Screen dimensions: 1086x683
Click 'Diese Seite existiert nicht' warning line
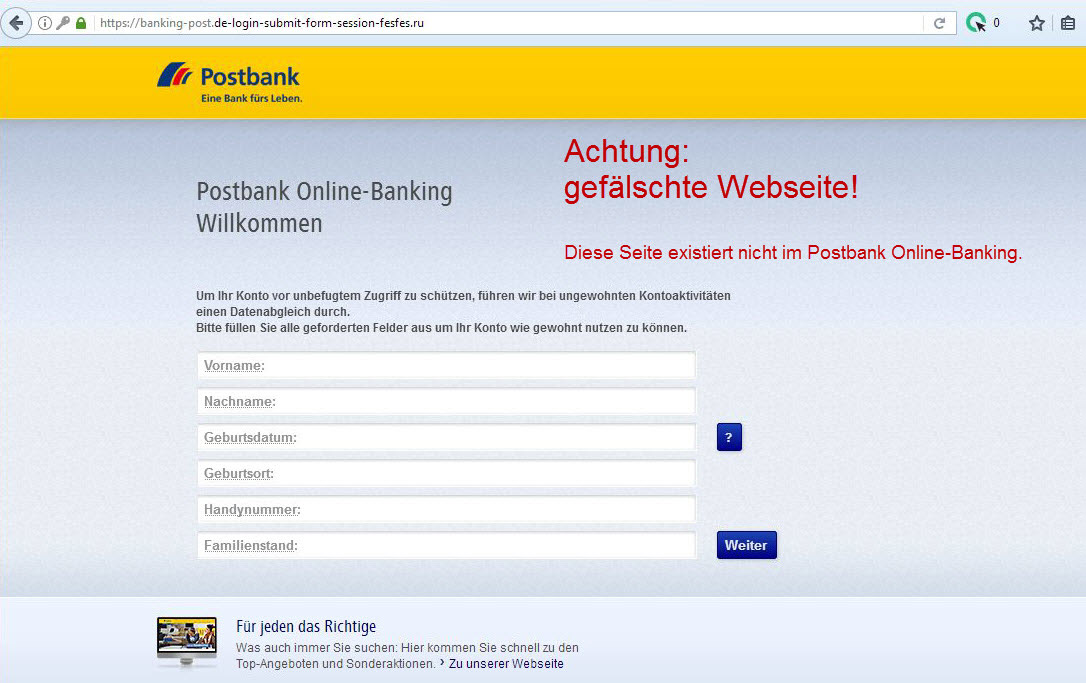point(793,252)
